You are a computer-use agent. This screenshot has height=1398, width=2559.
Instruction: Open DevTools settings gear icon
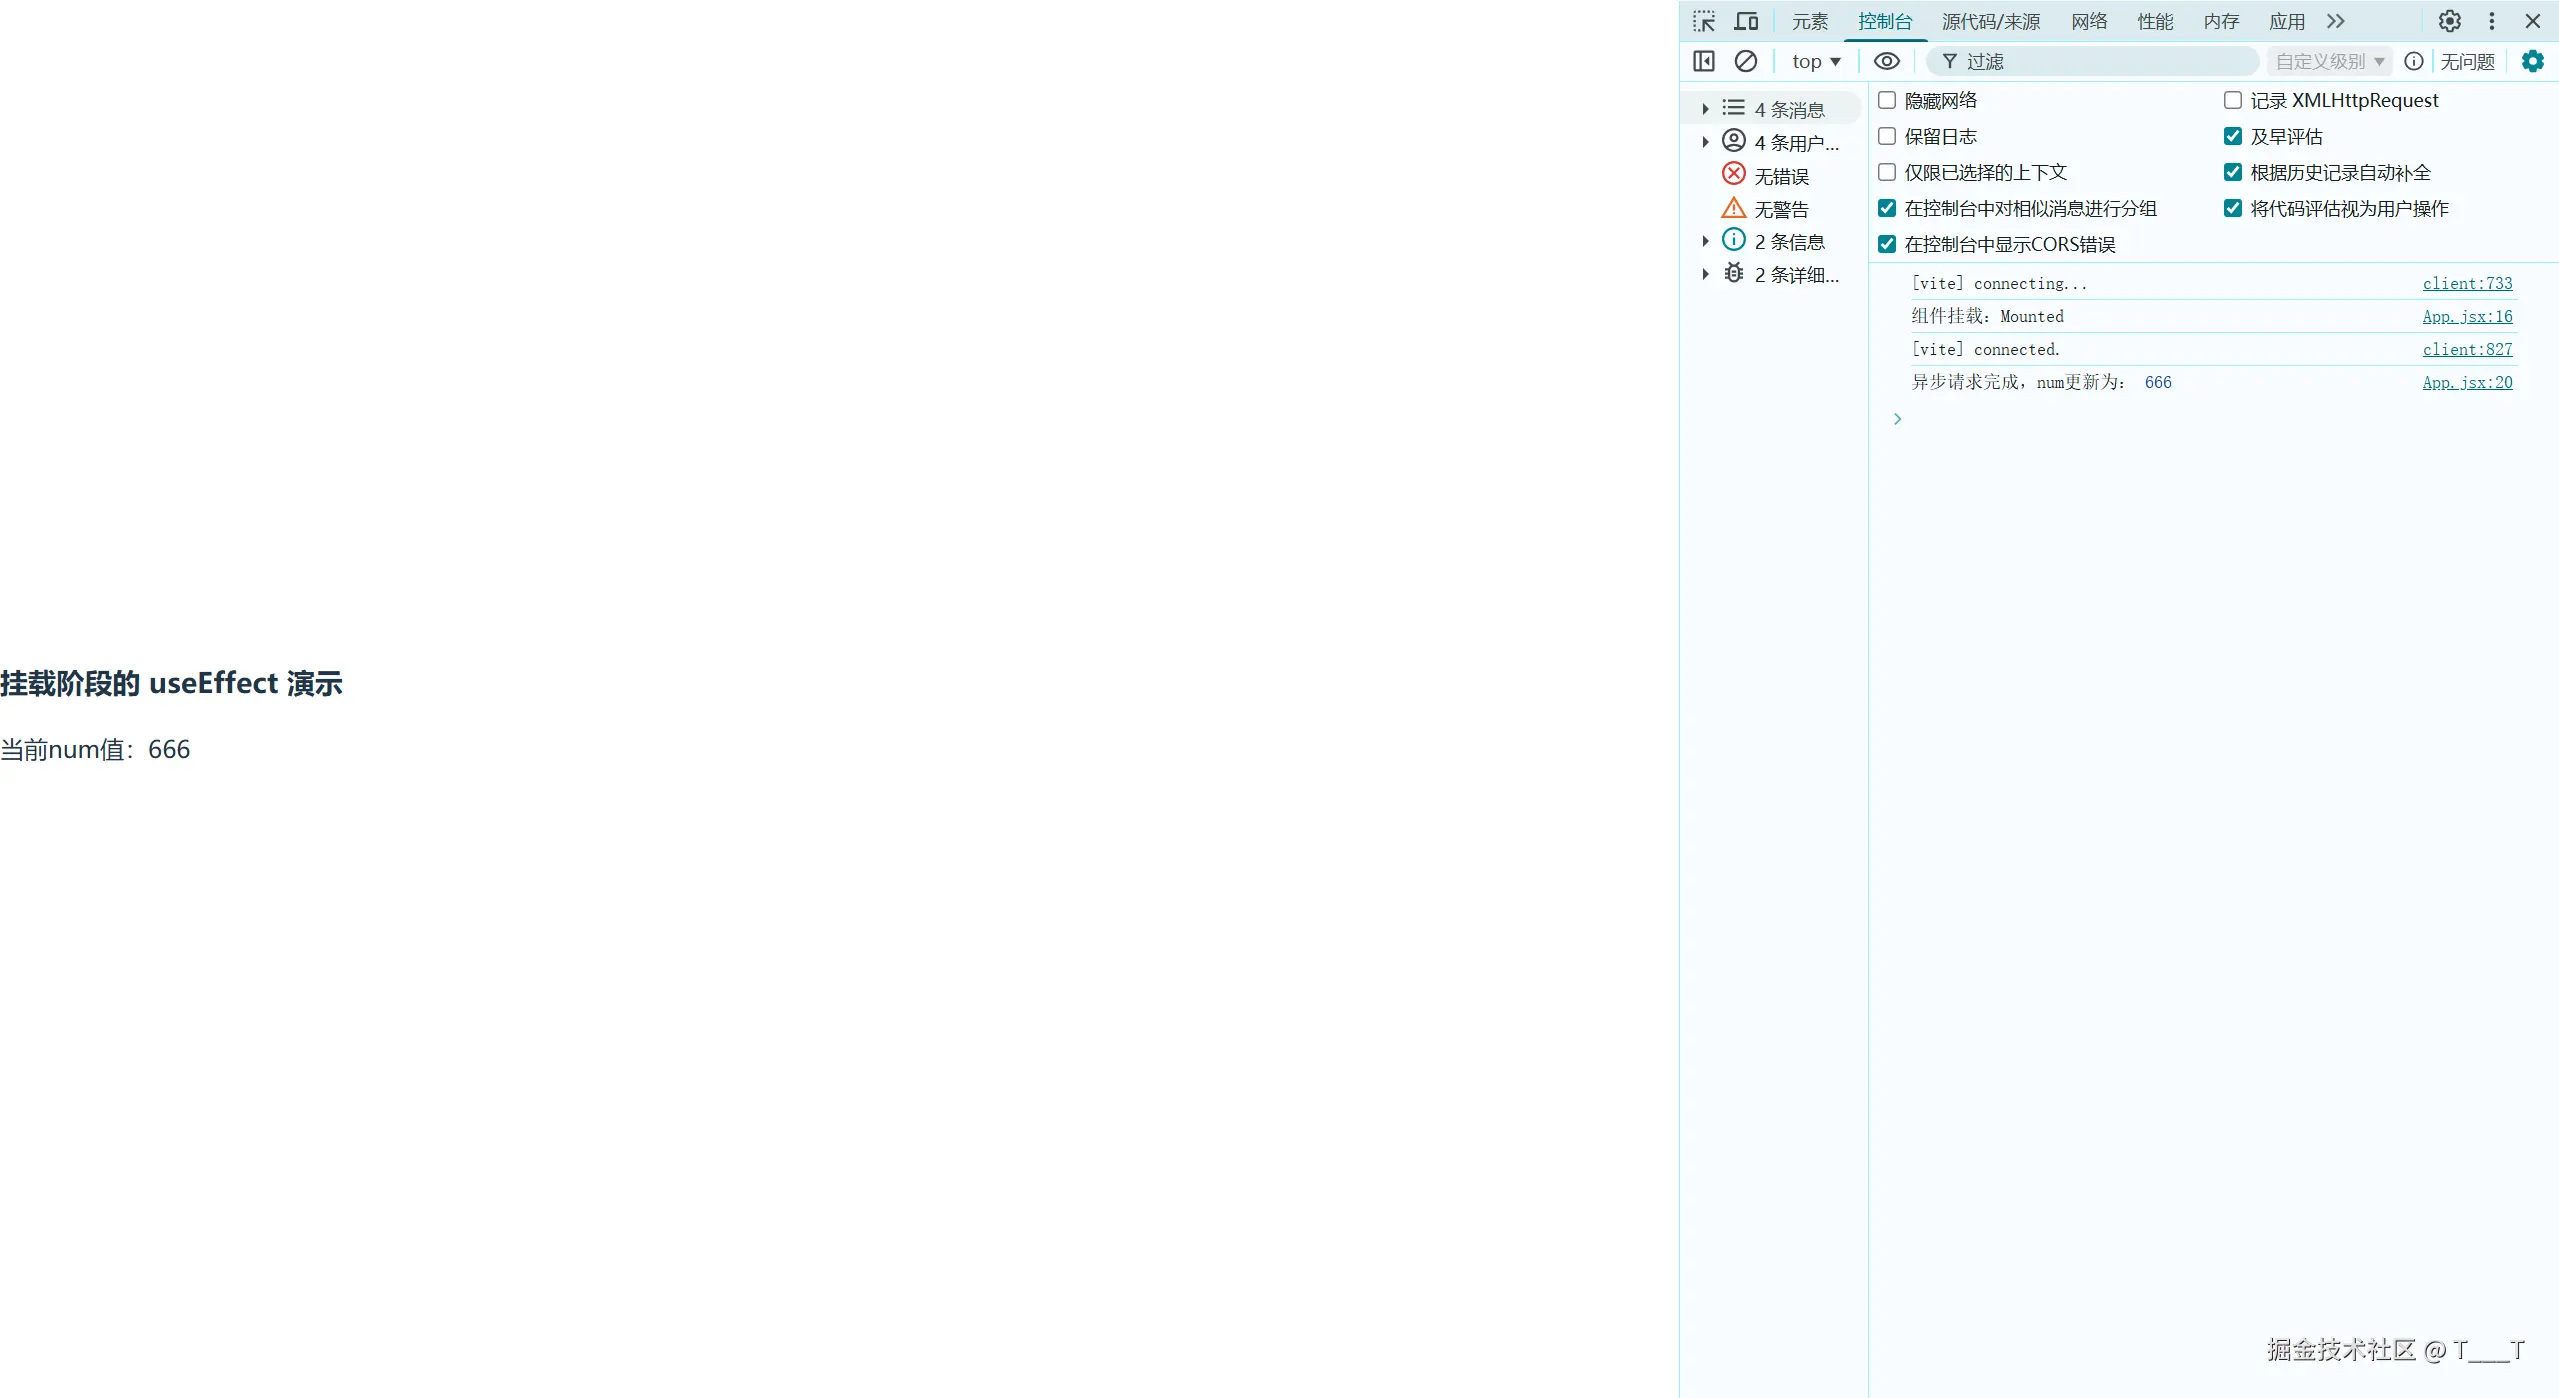coord(2449,21)
